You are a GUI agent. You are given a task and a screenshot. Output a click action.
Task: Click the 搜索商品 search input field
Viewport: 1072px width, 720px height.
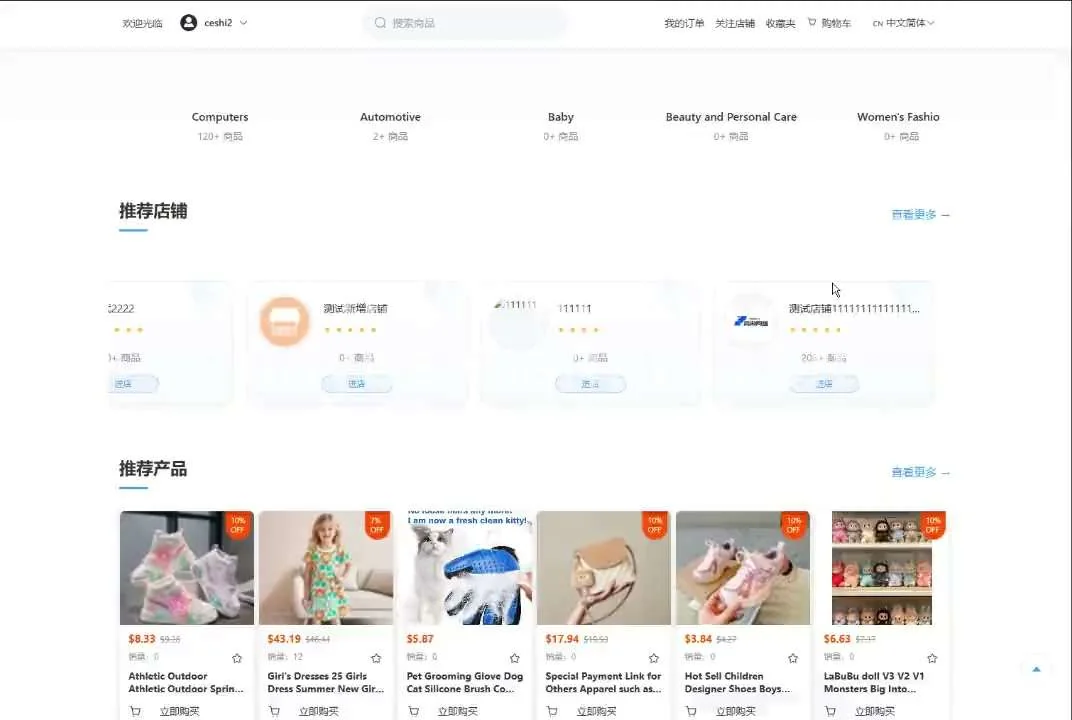click(x=470, y=23)
